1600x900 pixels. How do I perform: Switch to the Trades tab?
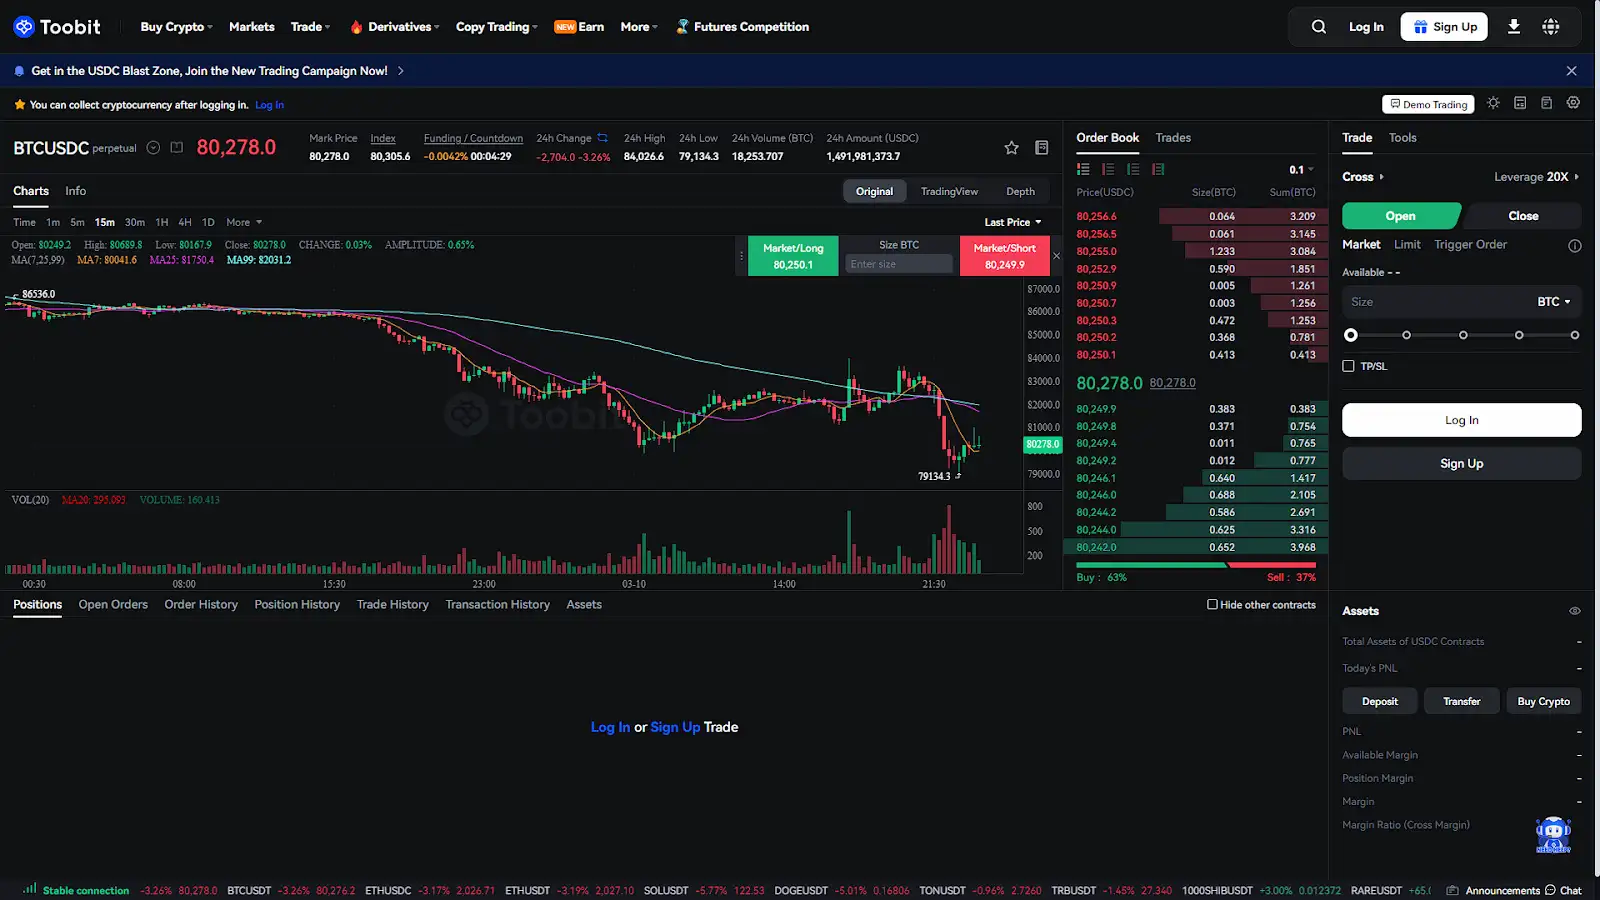click(x=1173, y=138)
